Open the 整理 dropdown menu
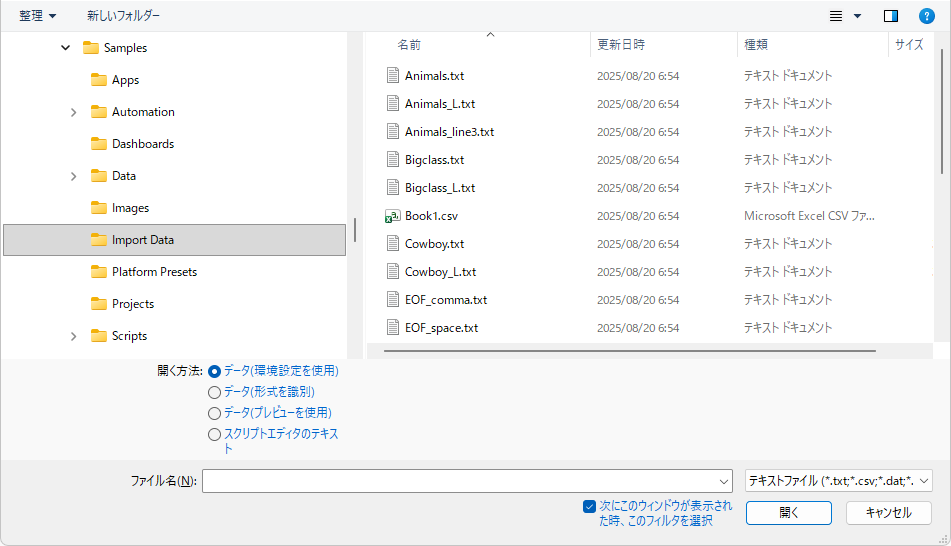The image size is (951, 546). (x=38, y=16)
